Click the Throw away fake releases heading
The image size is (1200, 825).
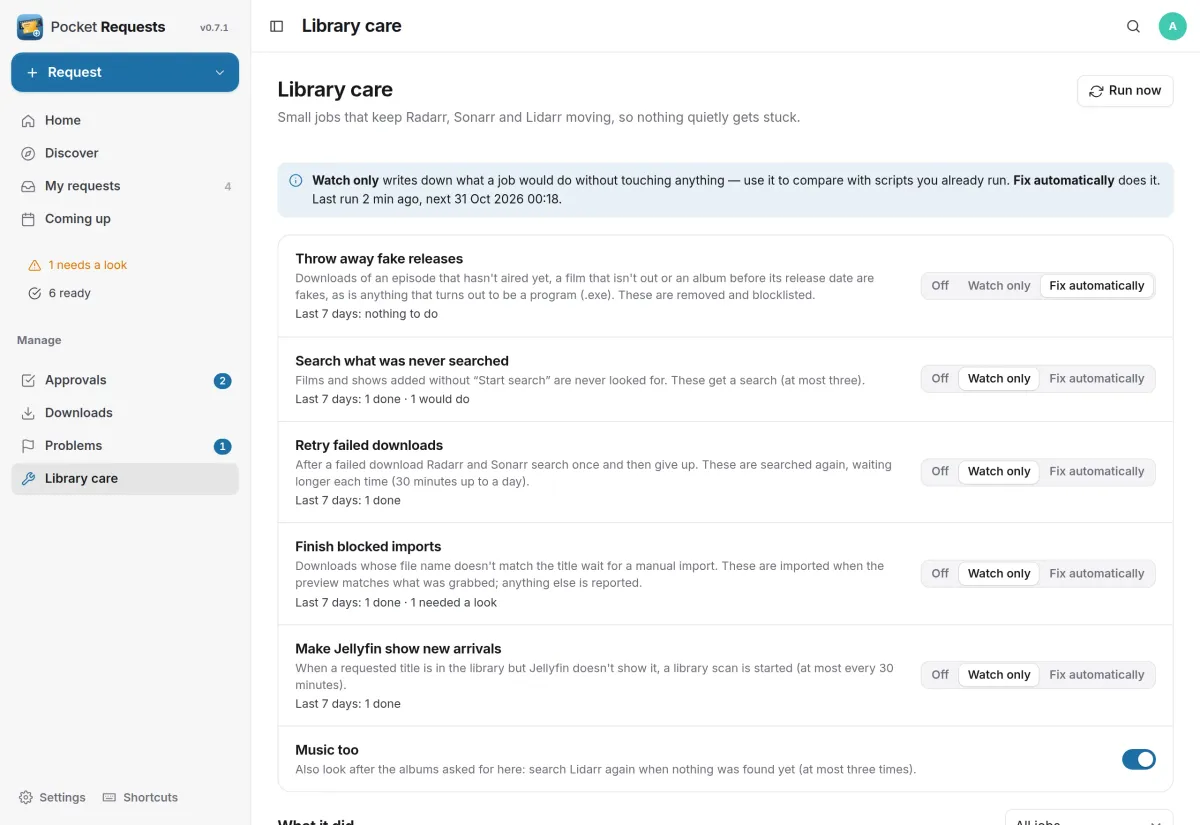tap(379, 259)
